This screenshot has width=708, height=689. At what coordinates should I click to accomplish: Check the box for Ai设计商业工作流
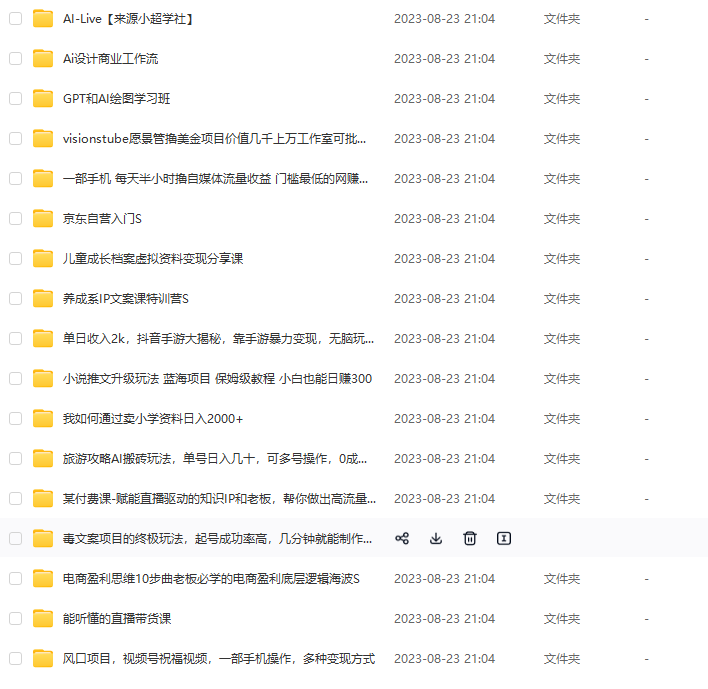[x=16, y=59]
